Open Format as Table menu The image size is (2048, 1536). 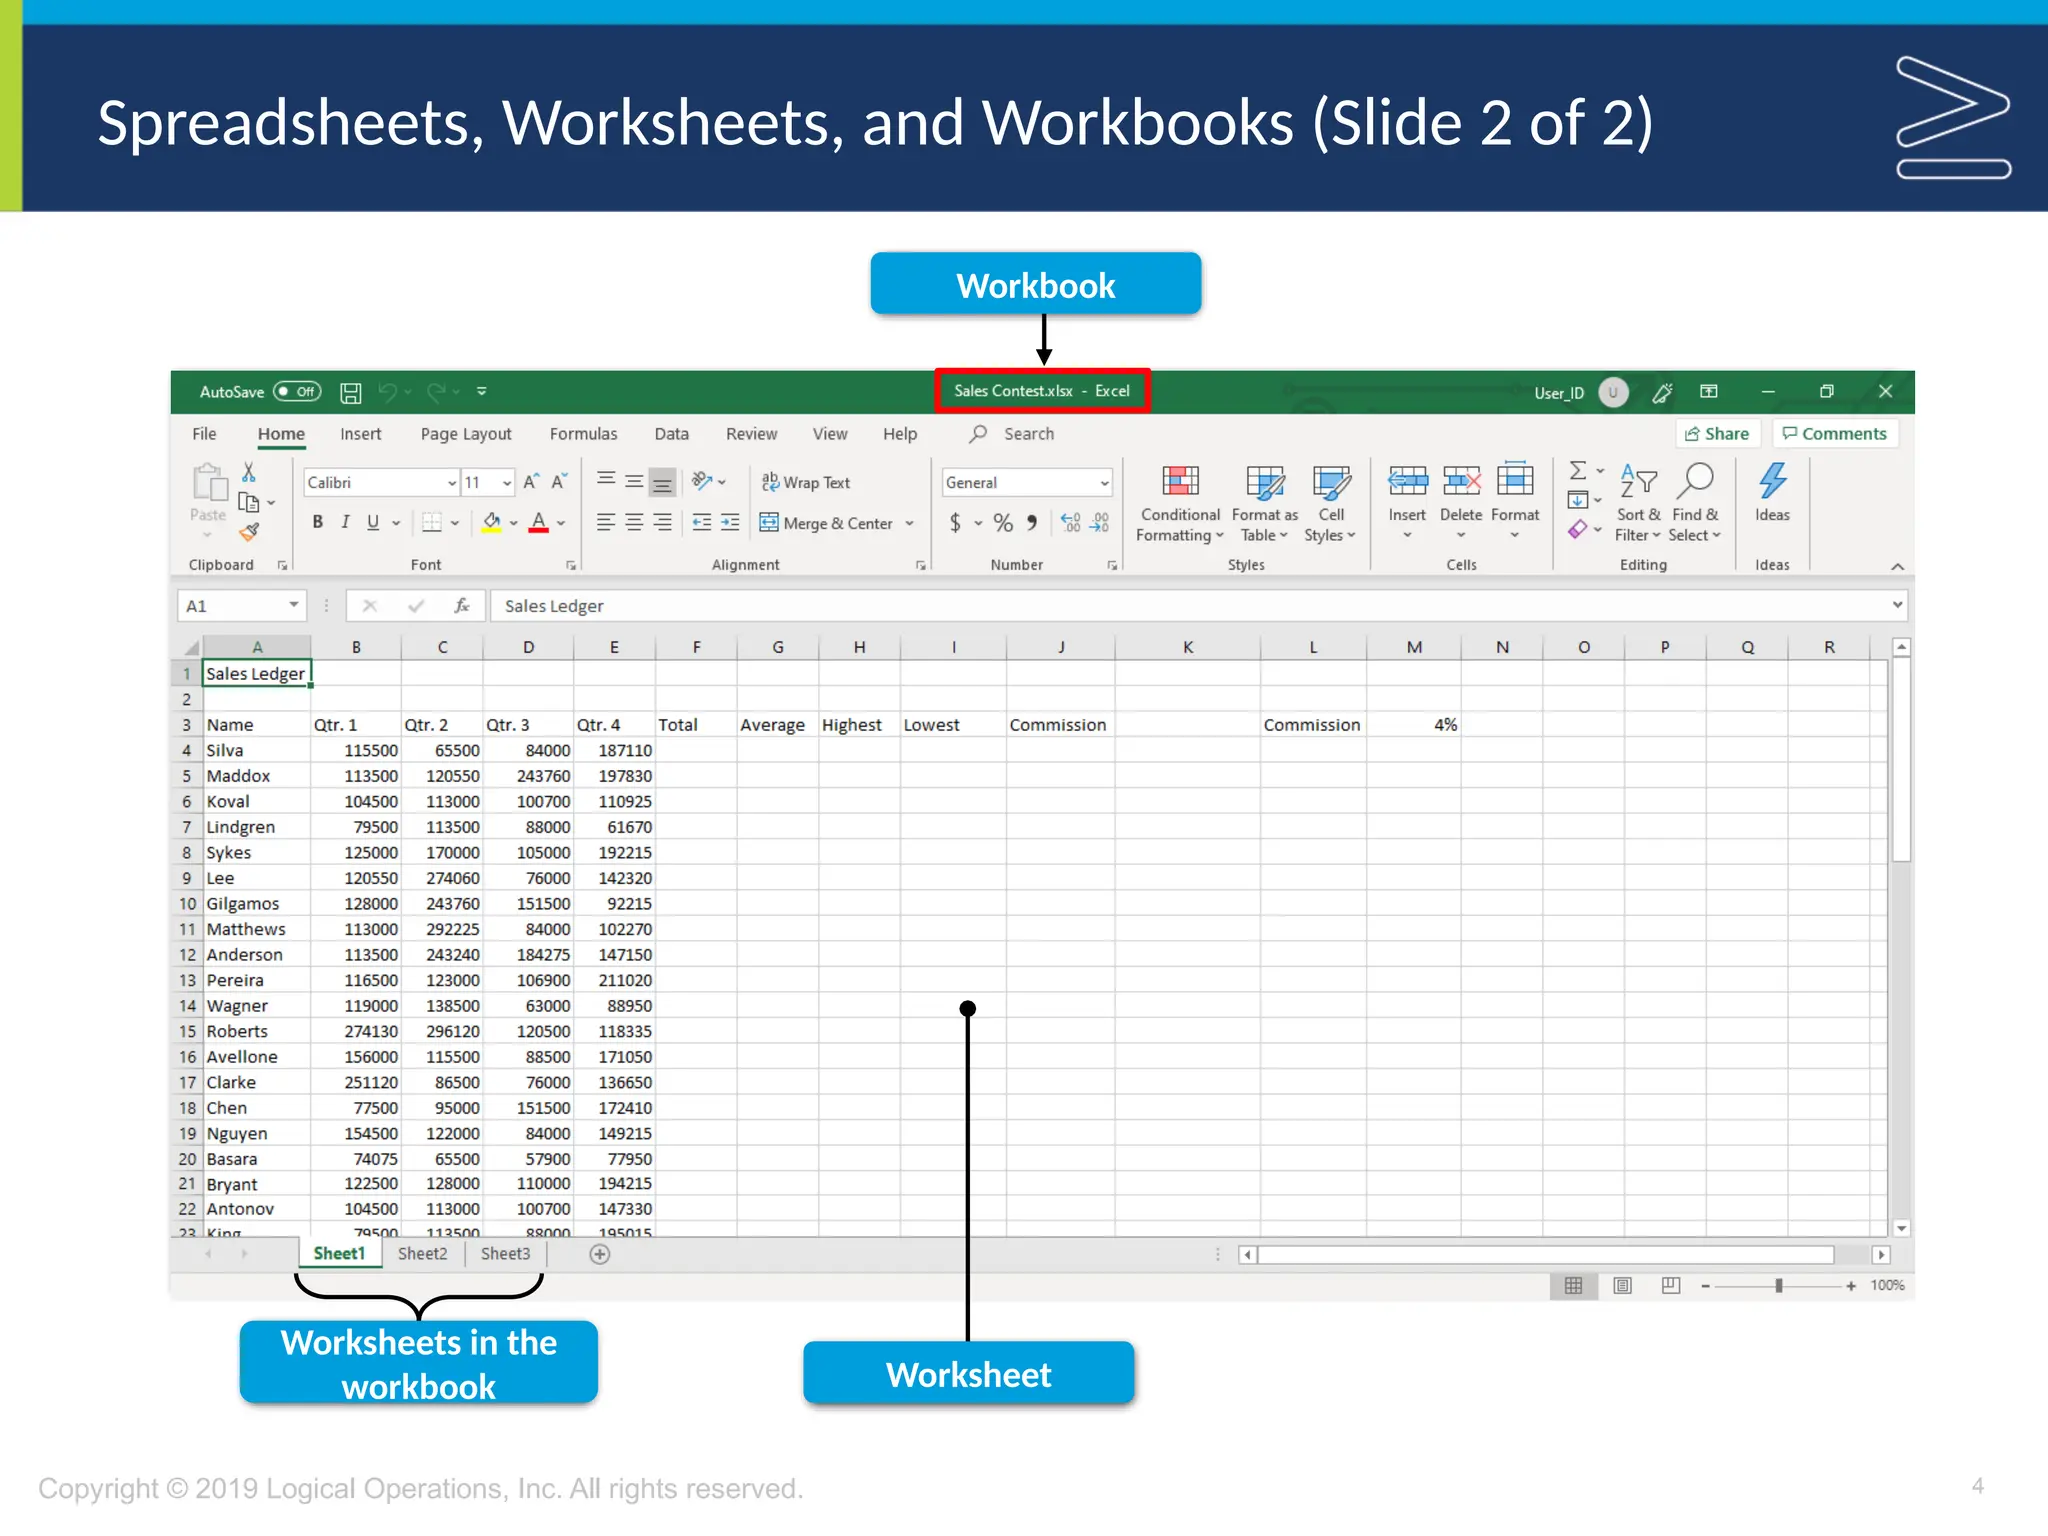[x=1265, y=504]
